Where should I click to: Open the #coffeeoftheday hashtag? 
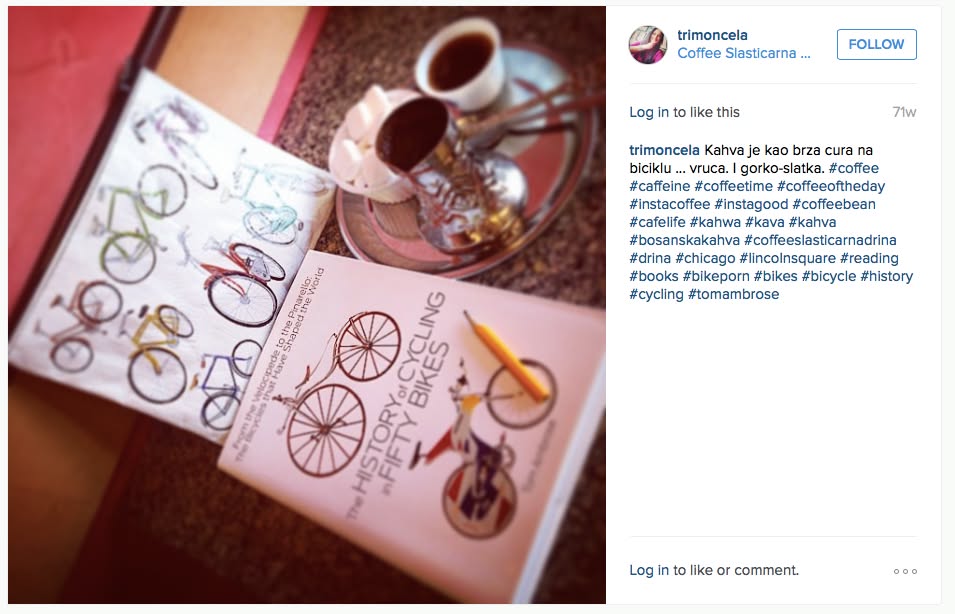click(831, 186)
